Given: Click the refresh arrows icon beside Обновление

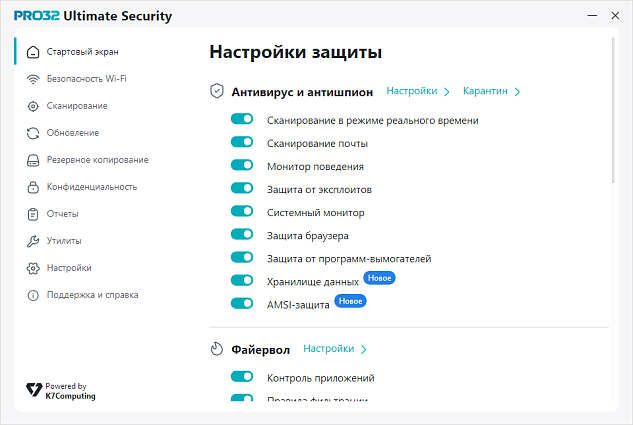Looking at the screenshot, I should pyautogui.click(x=33, y=133).
